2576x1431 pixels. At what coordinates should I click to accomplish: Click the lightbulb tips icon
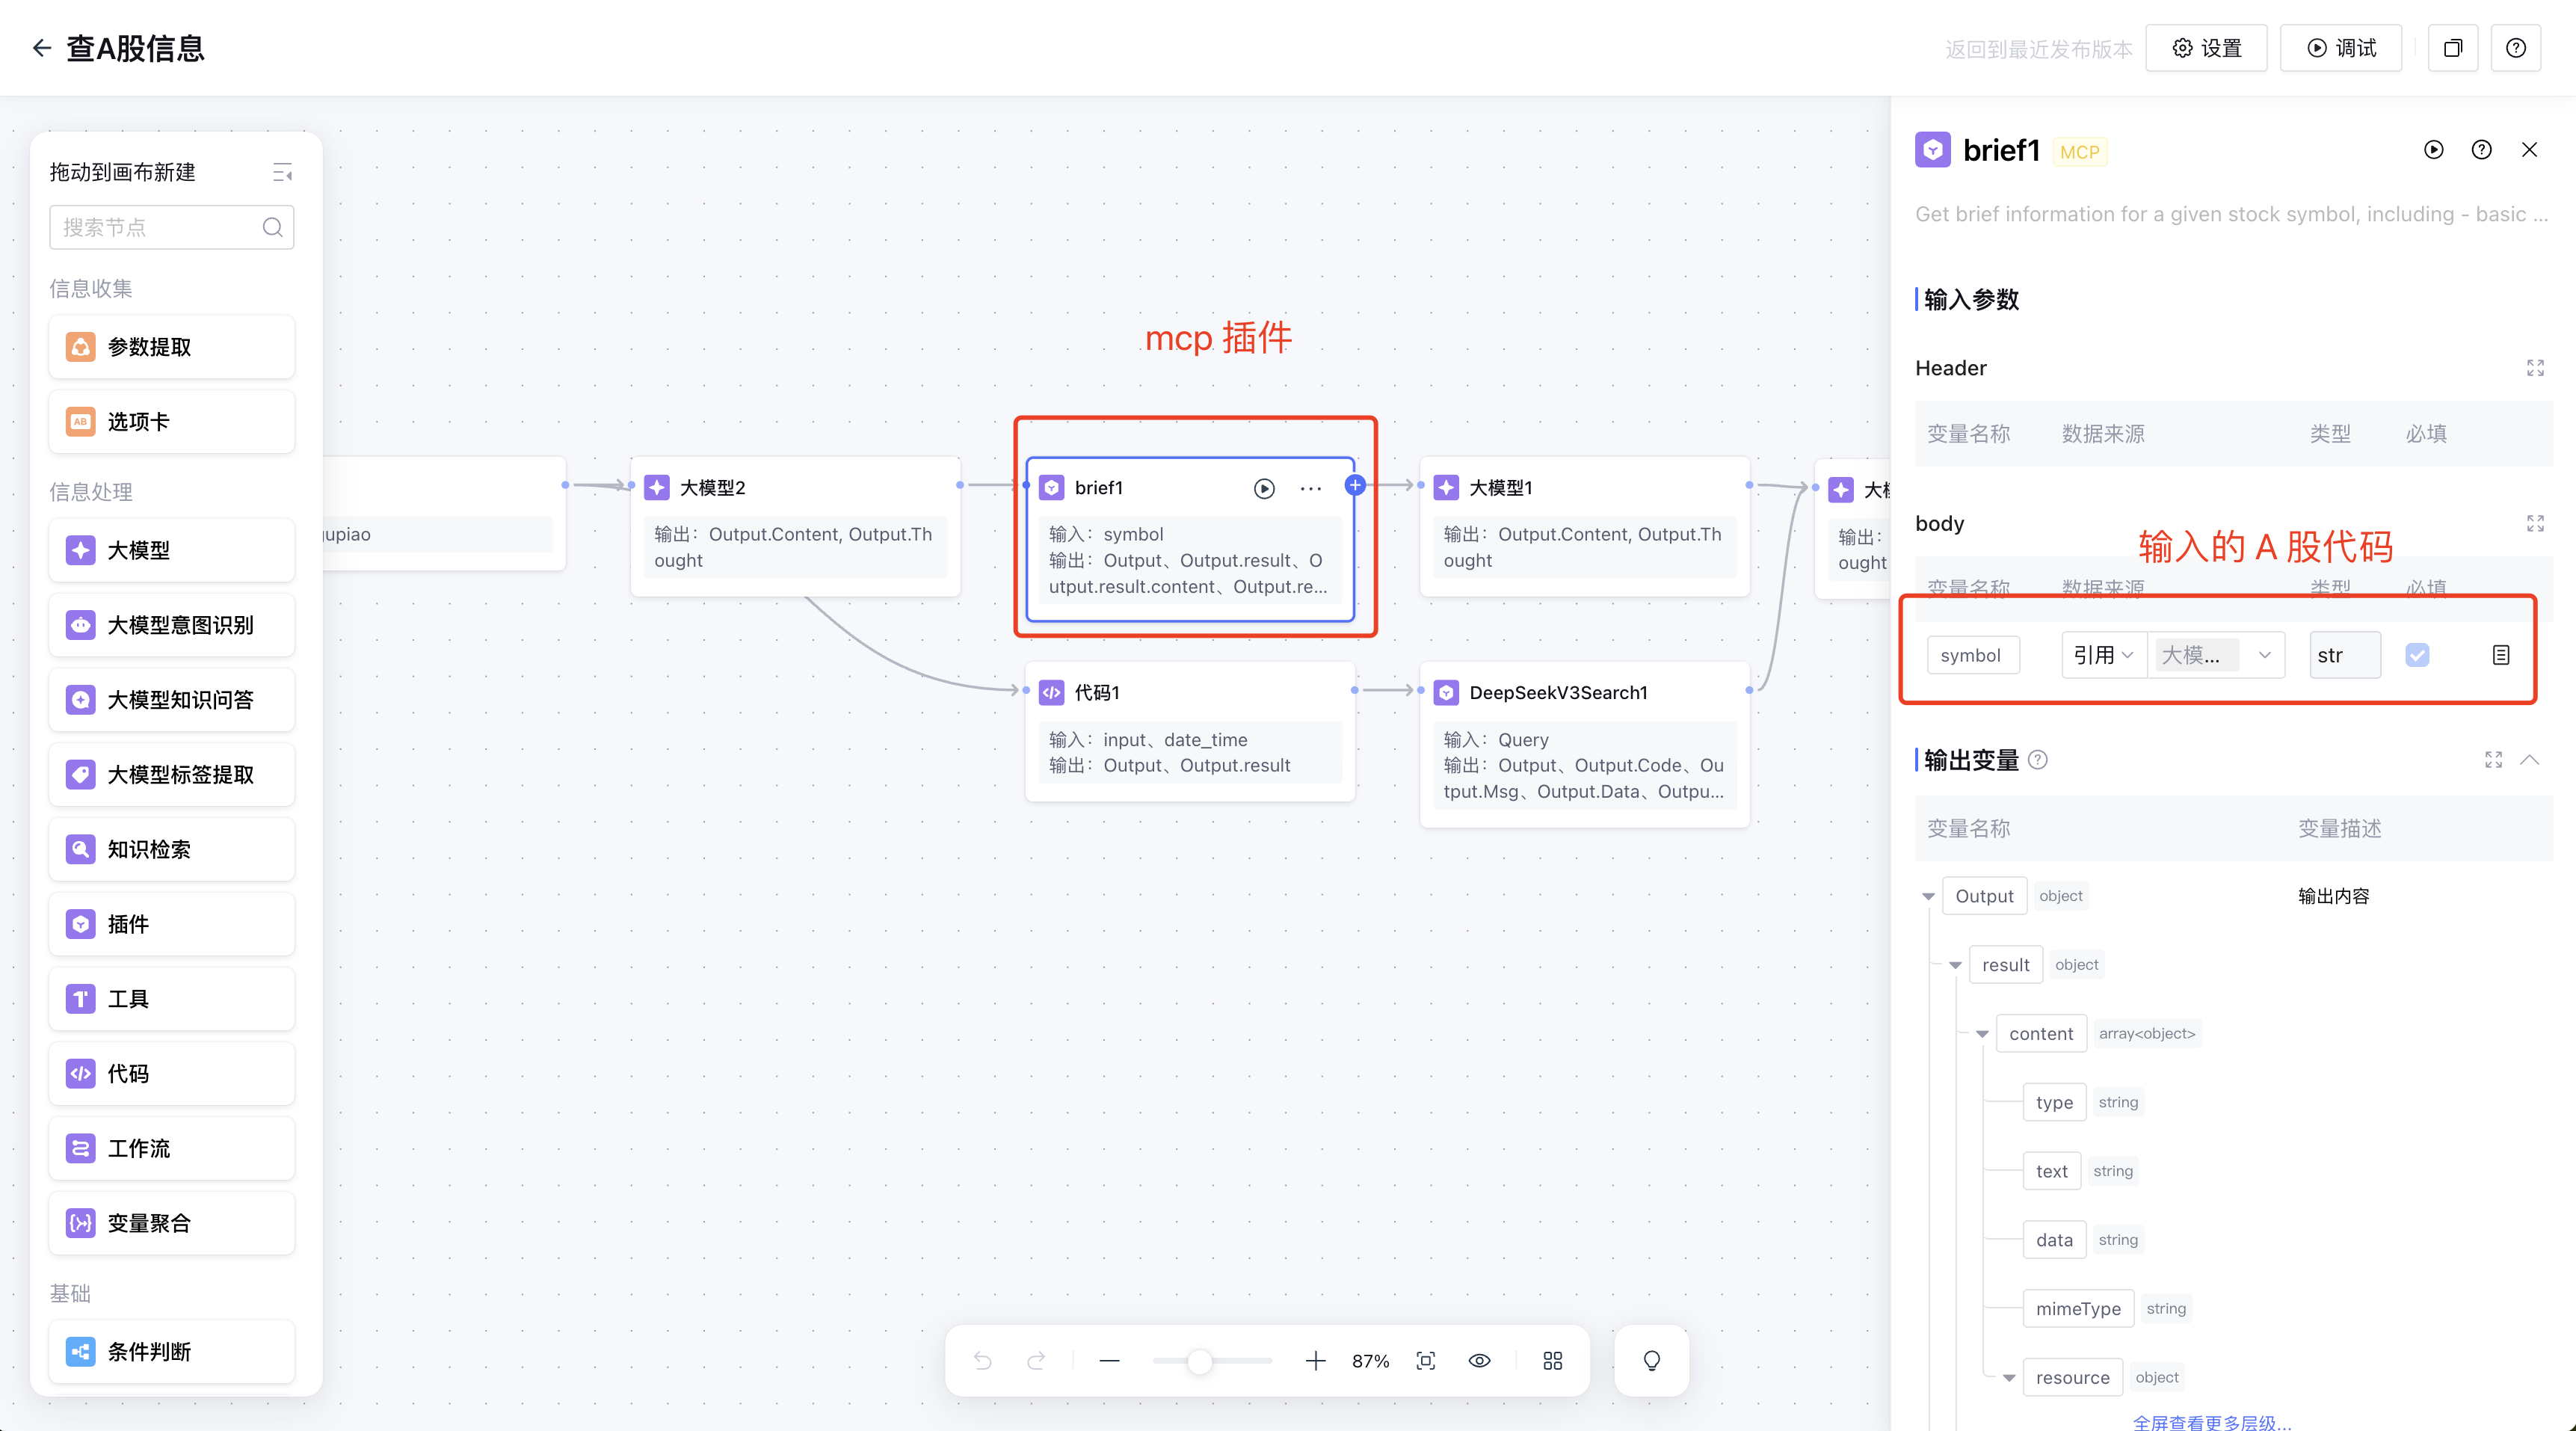pyautogui.click(x=1651, y=1361)
